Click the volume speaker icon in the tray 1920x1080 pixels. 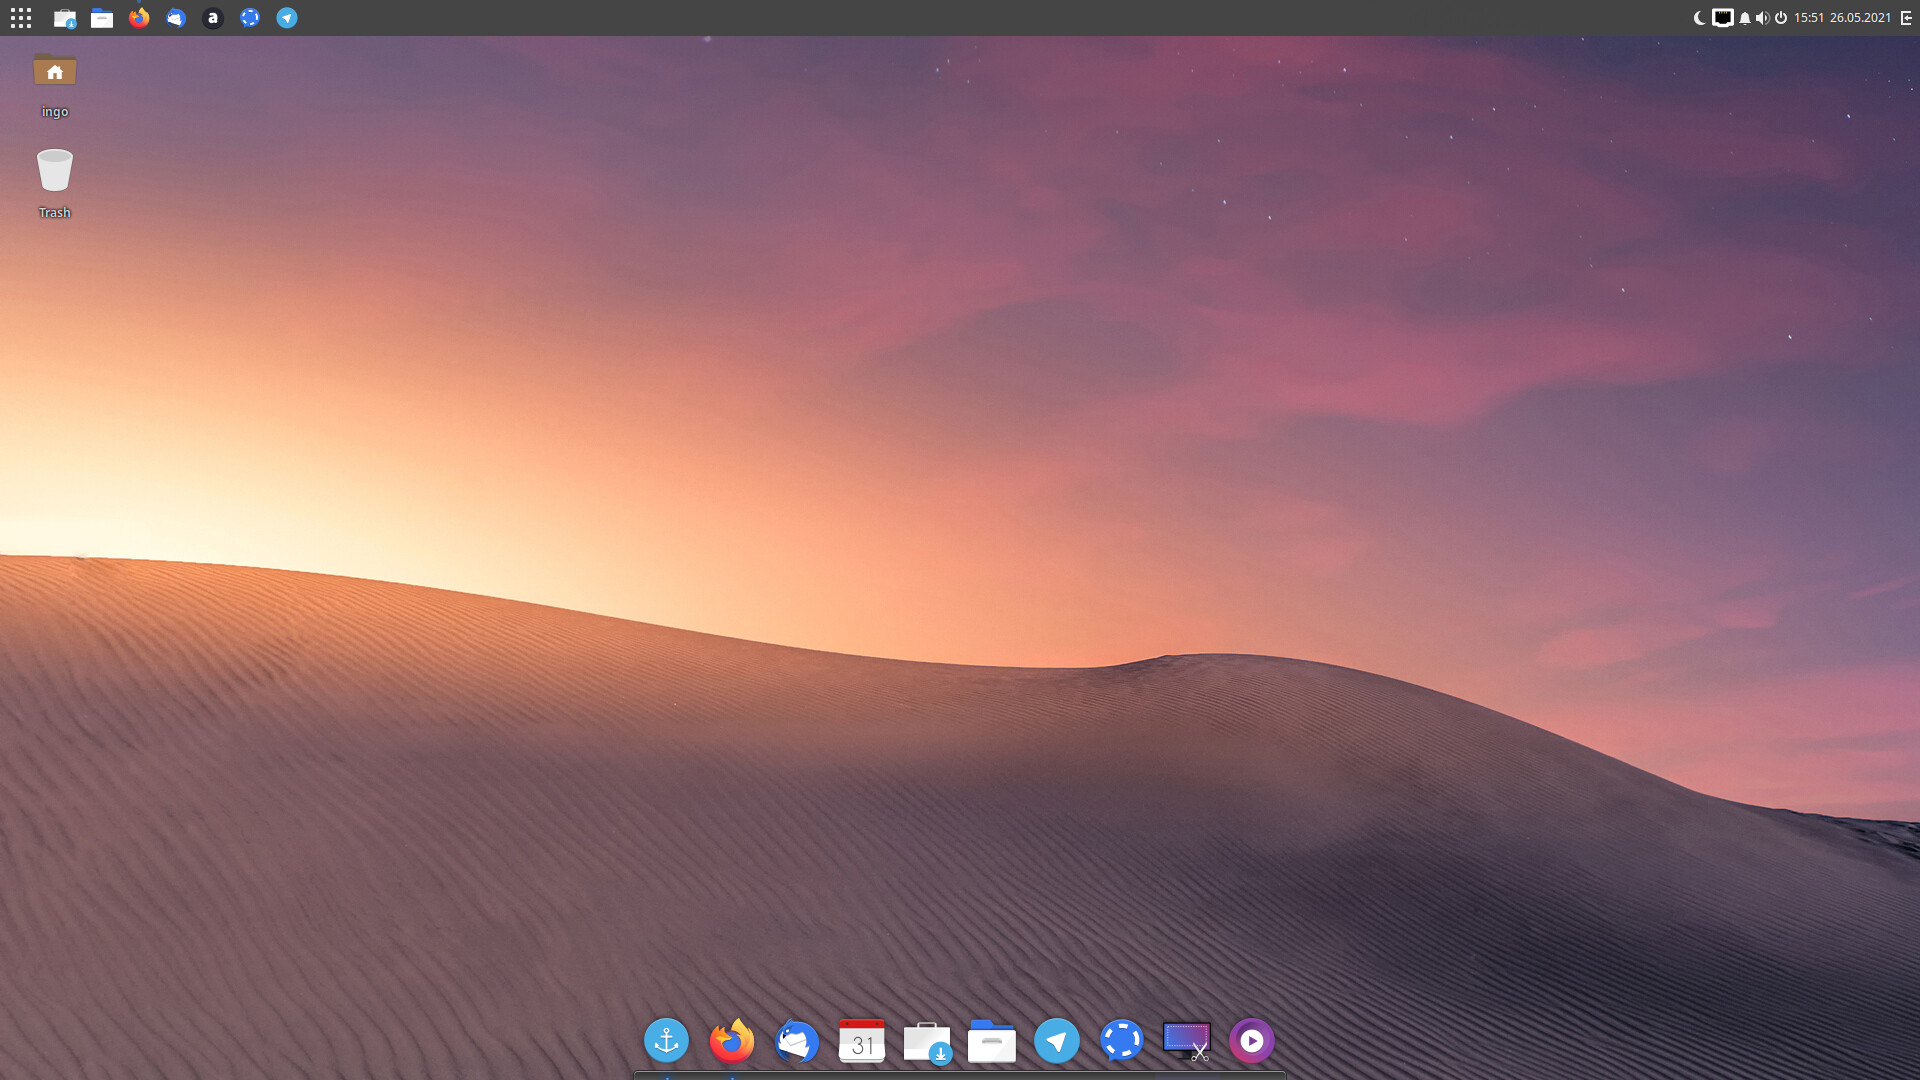[x=1762, y=18]
